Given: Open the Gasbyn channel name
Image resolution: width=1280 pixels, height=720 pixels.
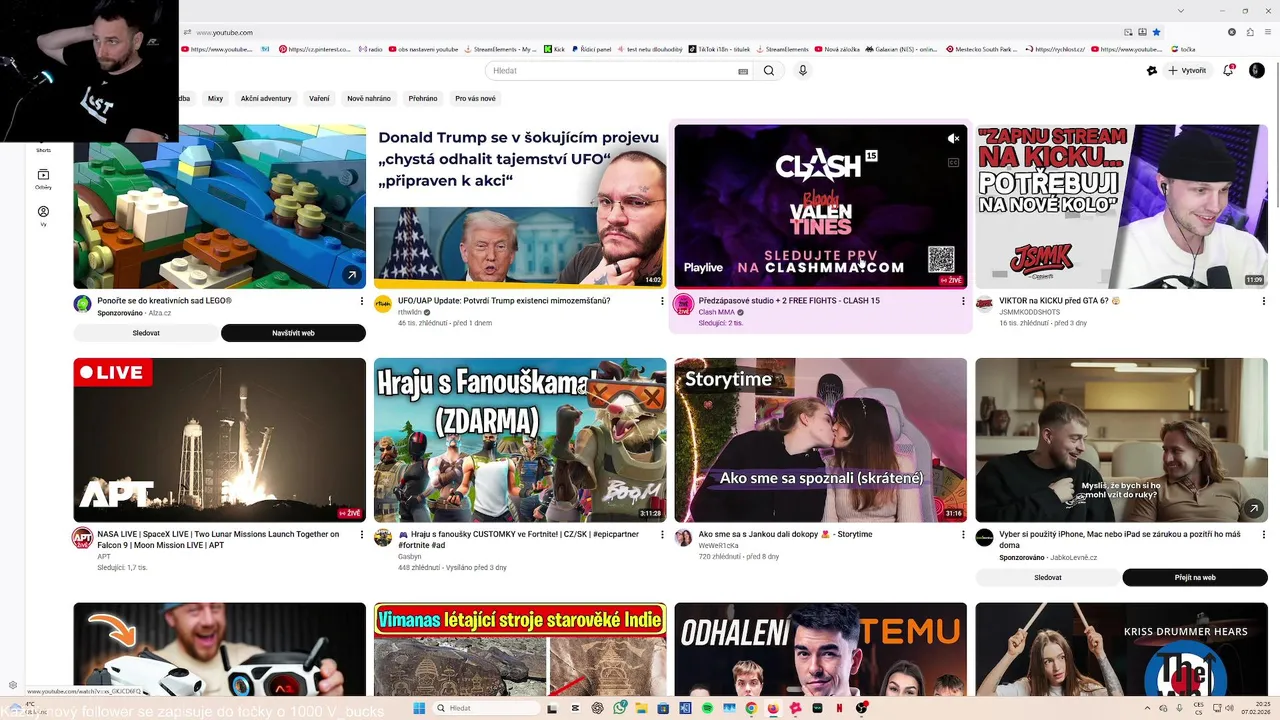Looking at the screenshot, I should [410, 556].
